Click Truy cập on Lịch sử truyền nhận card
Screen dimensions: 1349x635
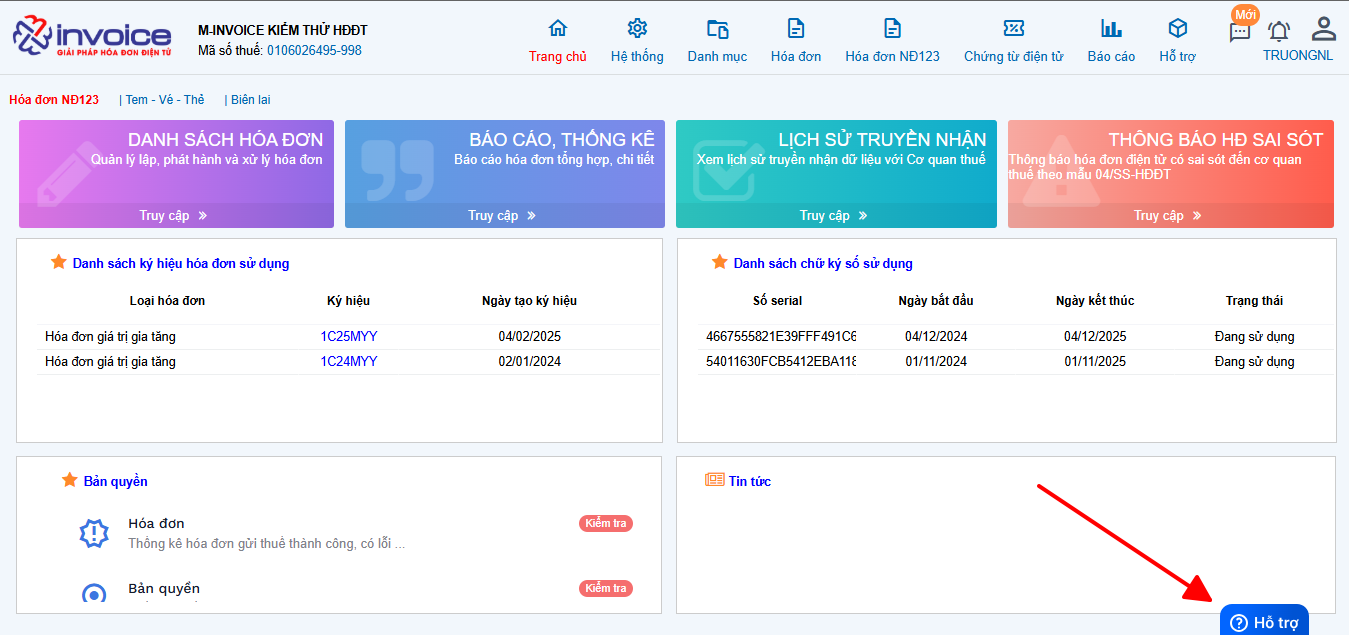(834, 215)
